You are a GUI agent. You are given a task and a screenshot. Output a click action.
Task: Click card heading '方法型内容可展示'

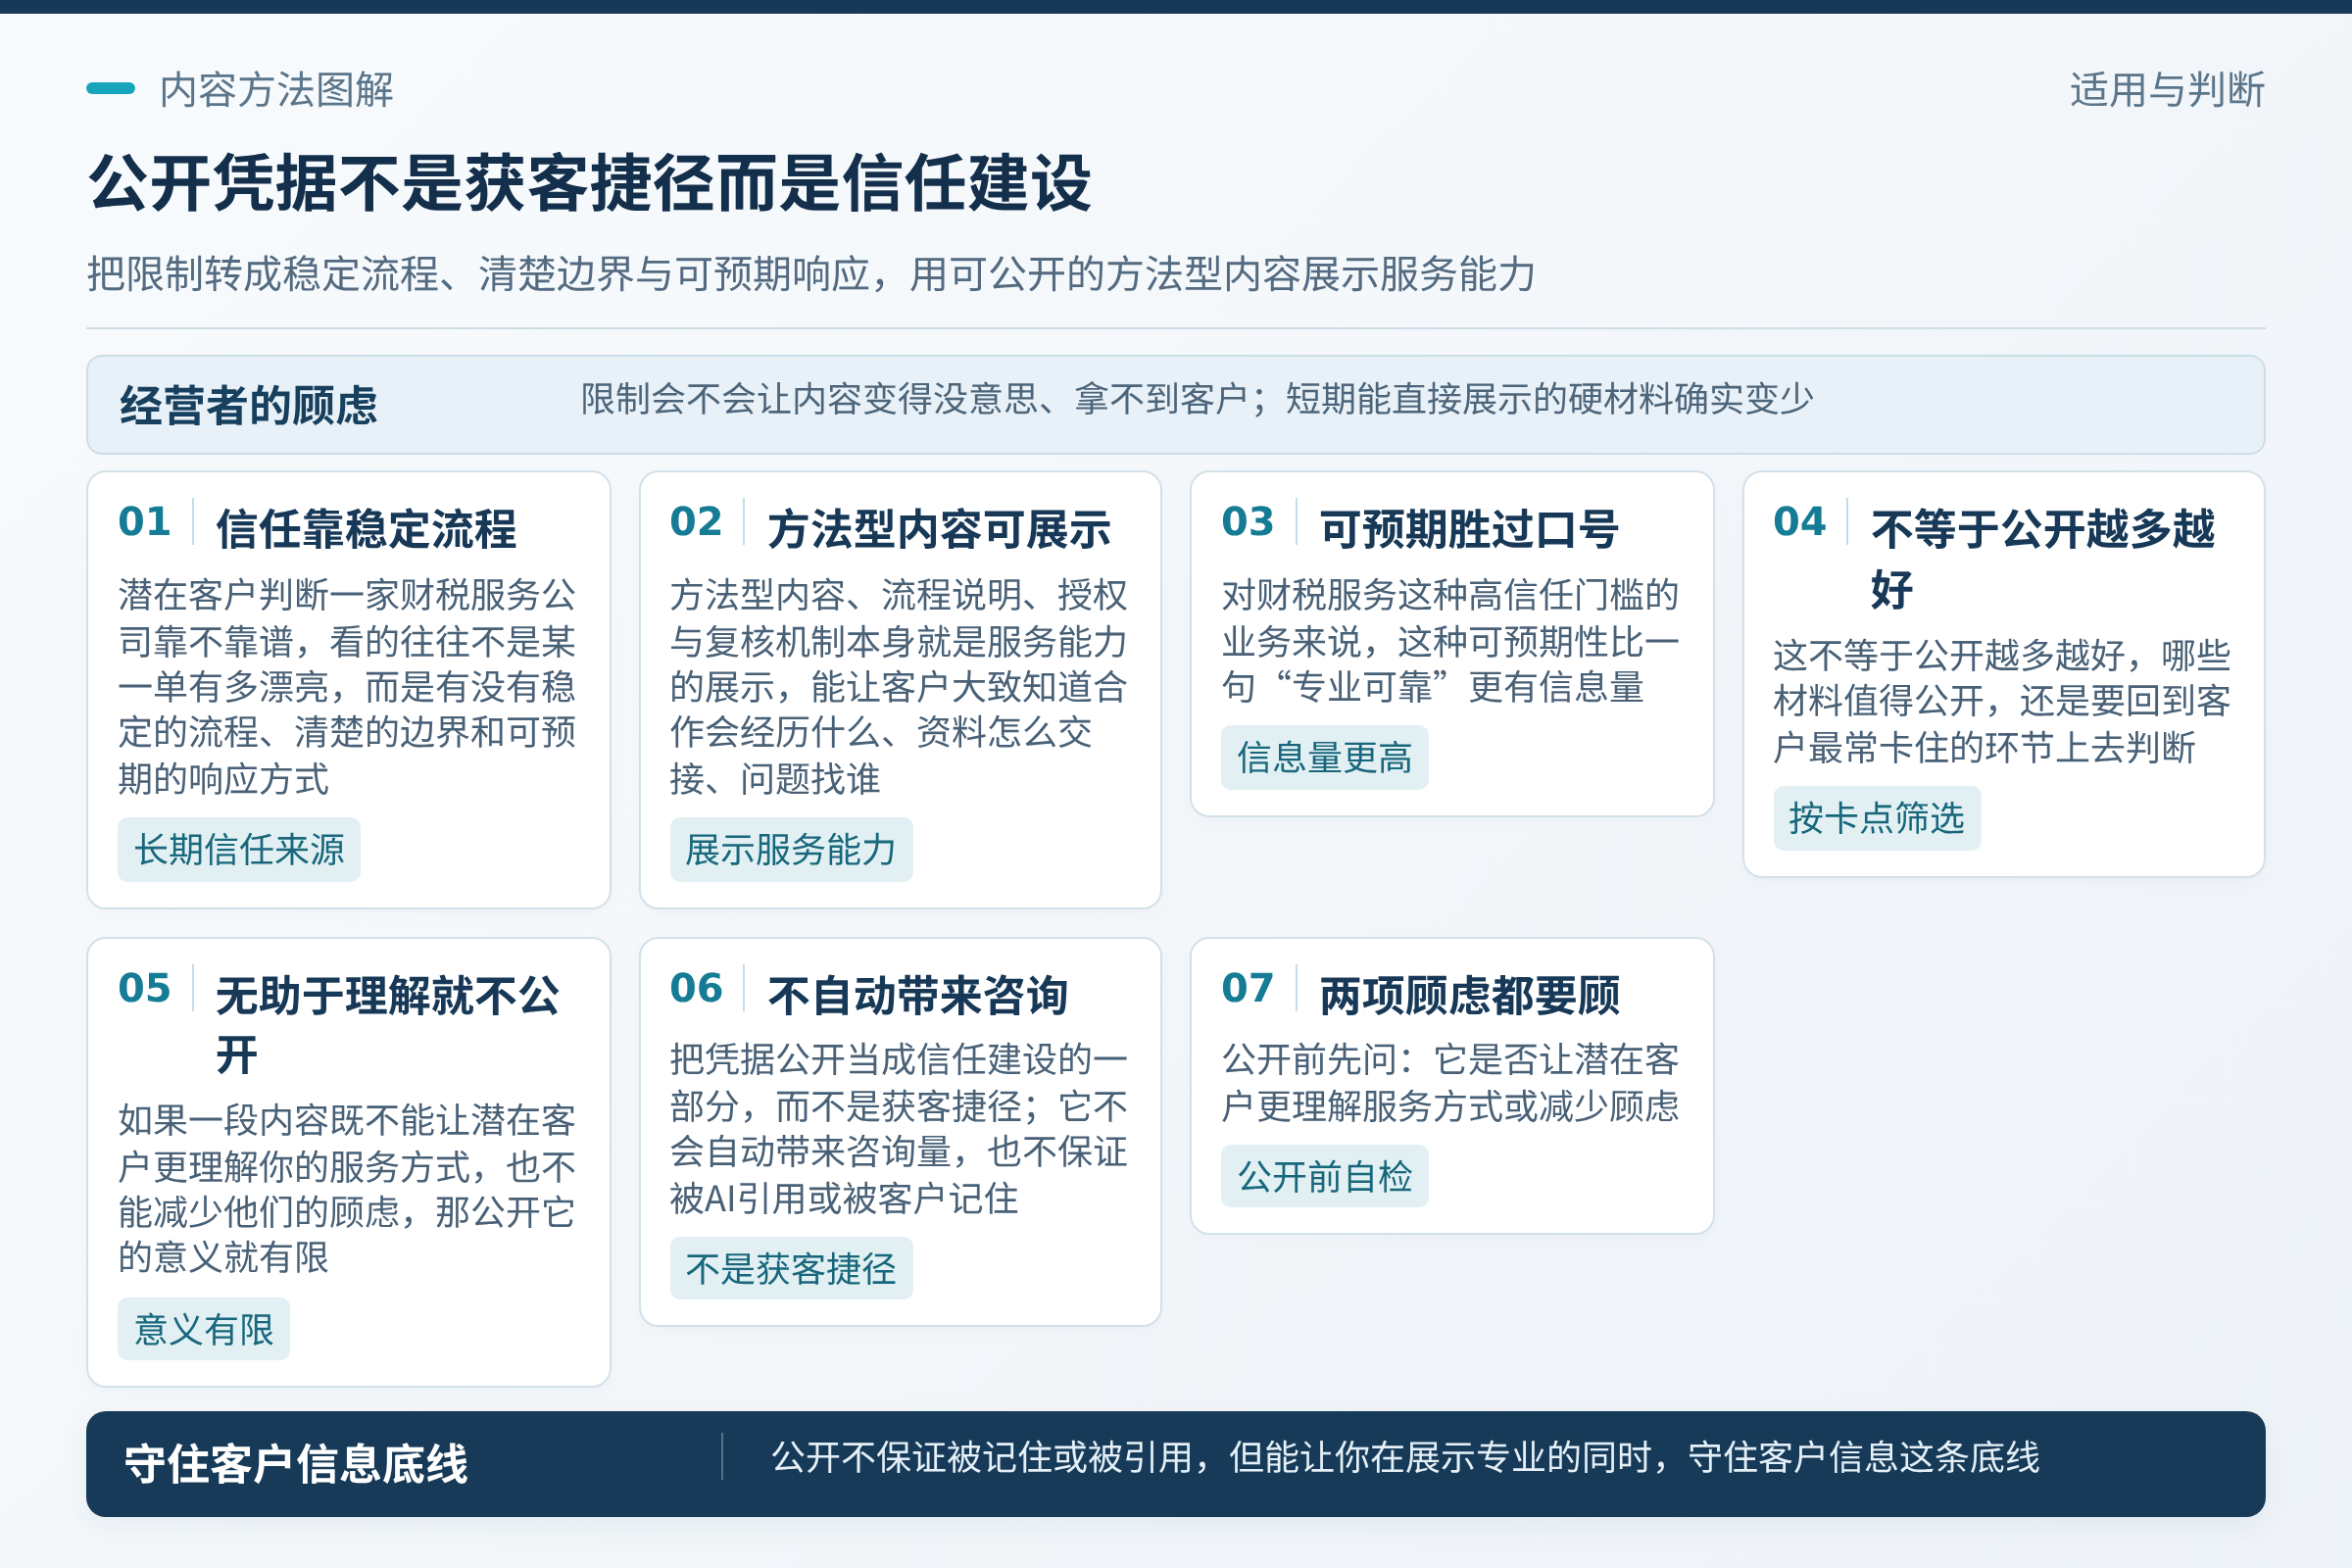click(x=939, y=529)
